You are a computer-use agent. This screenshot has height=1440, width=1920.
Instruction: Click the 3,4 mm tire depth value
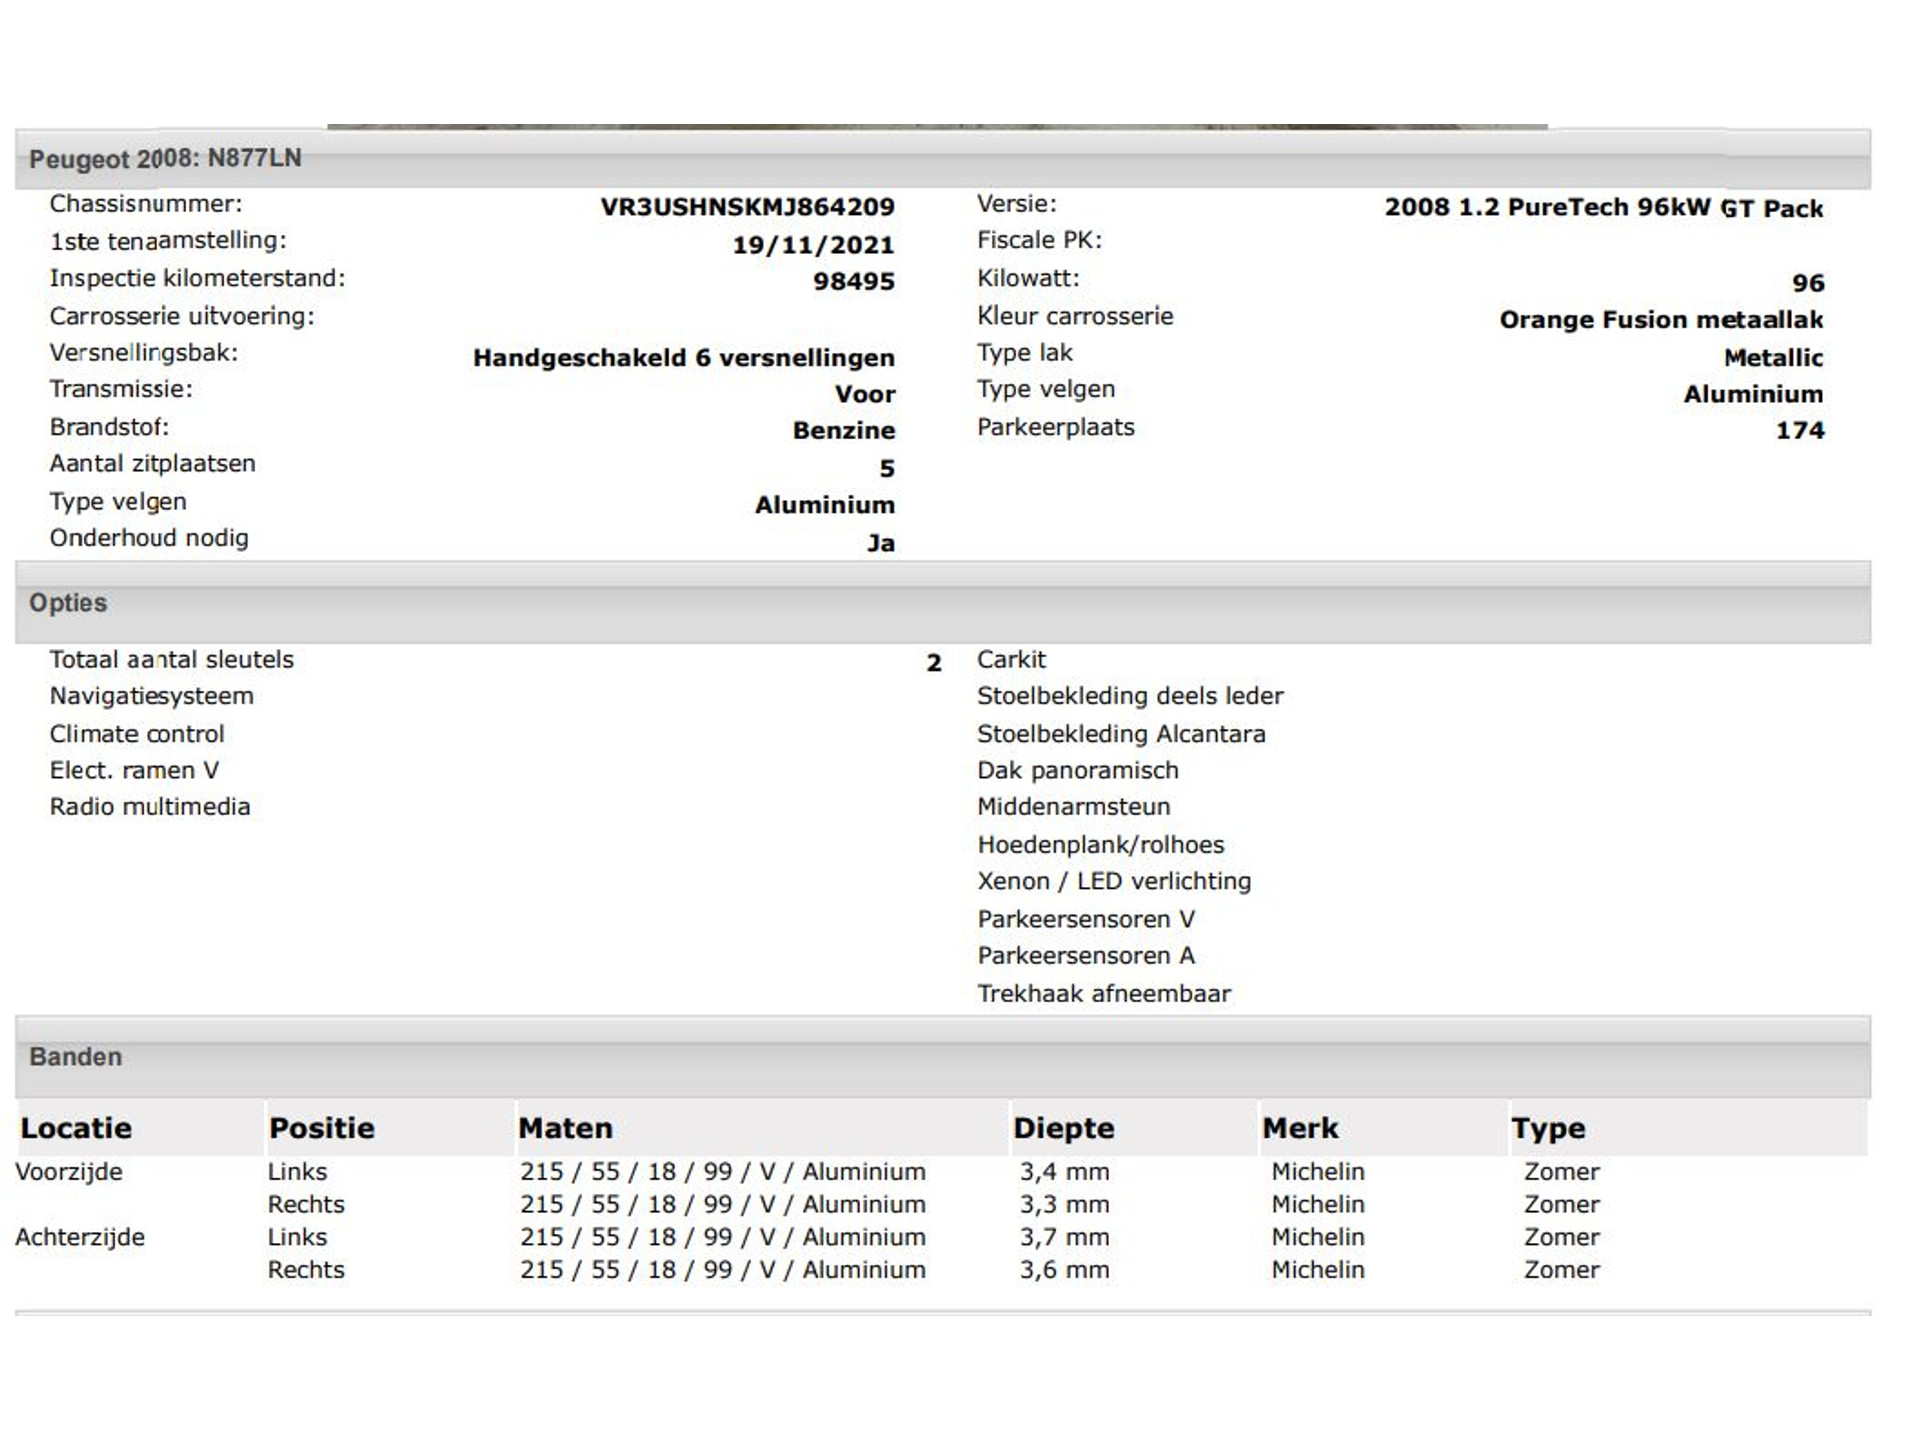pyautogui.click(x=1064, y=1171)
